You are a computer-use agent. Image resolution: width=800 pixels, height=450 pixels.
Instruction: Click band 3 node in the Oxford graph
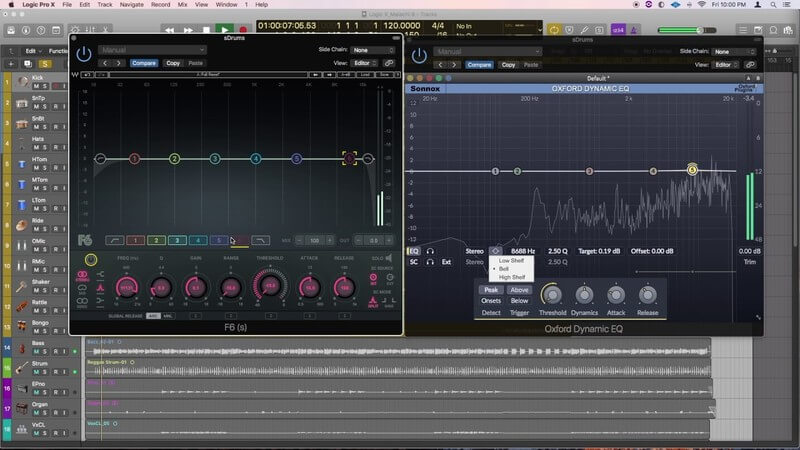589,171
